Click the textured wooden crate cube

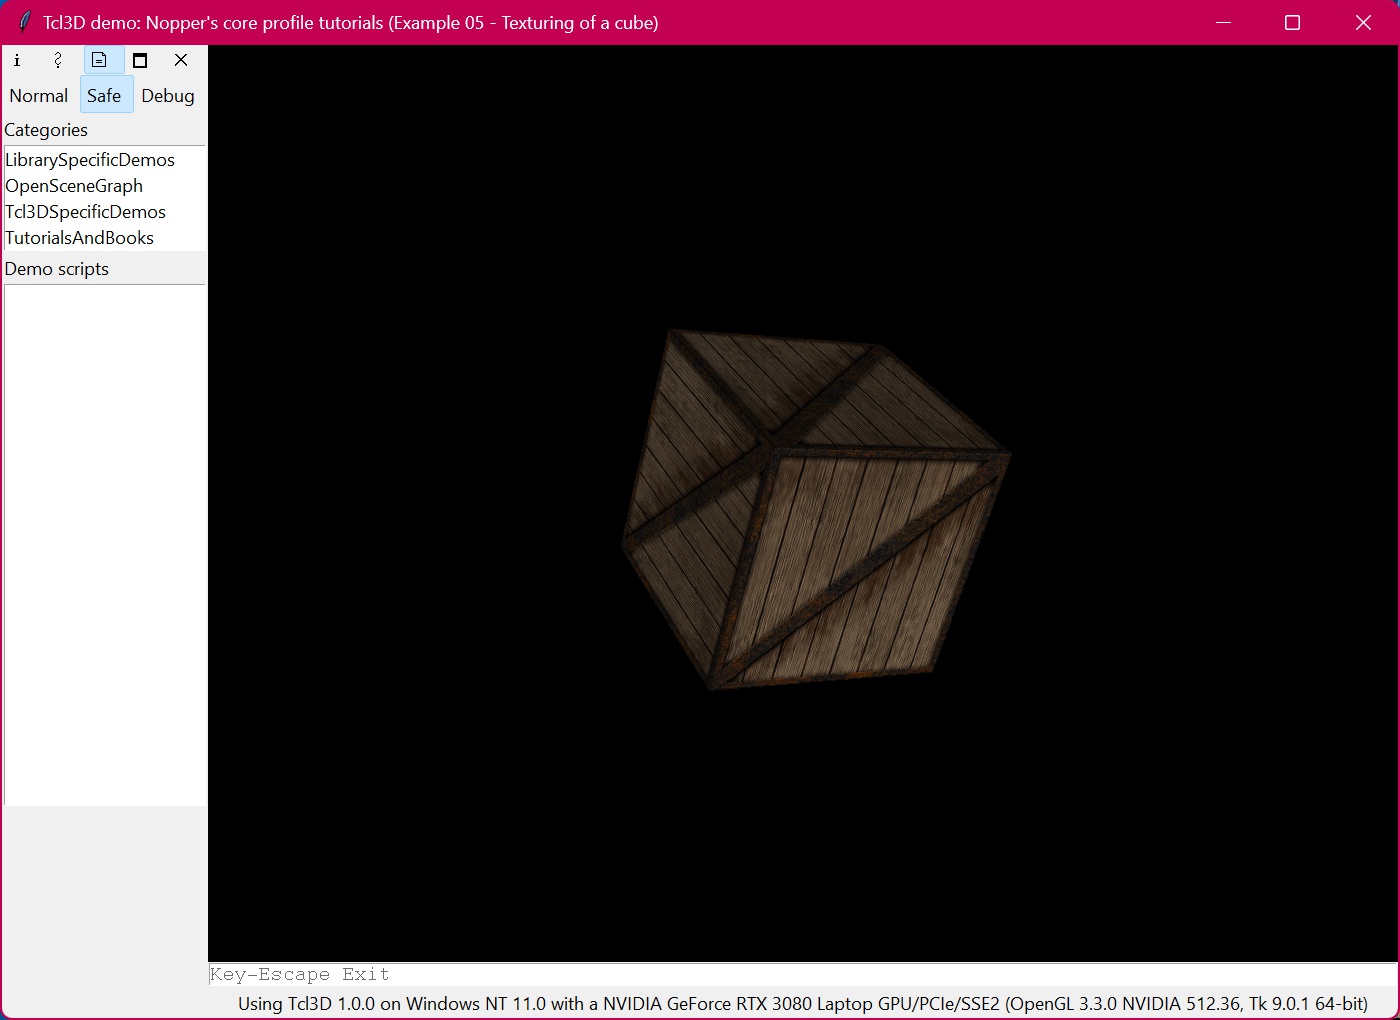(815, 510)
